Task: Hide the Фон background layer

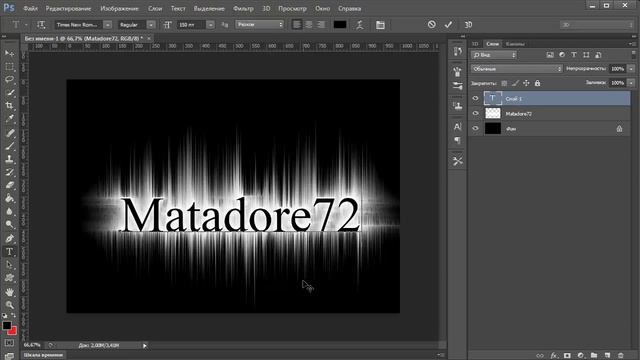Action: [475, 129]
